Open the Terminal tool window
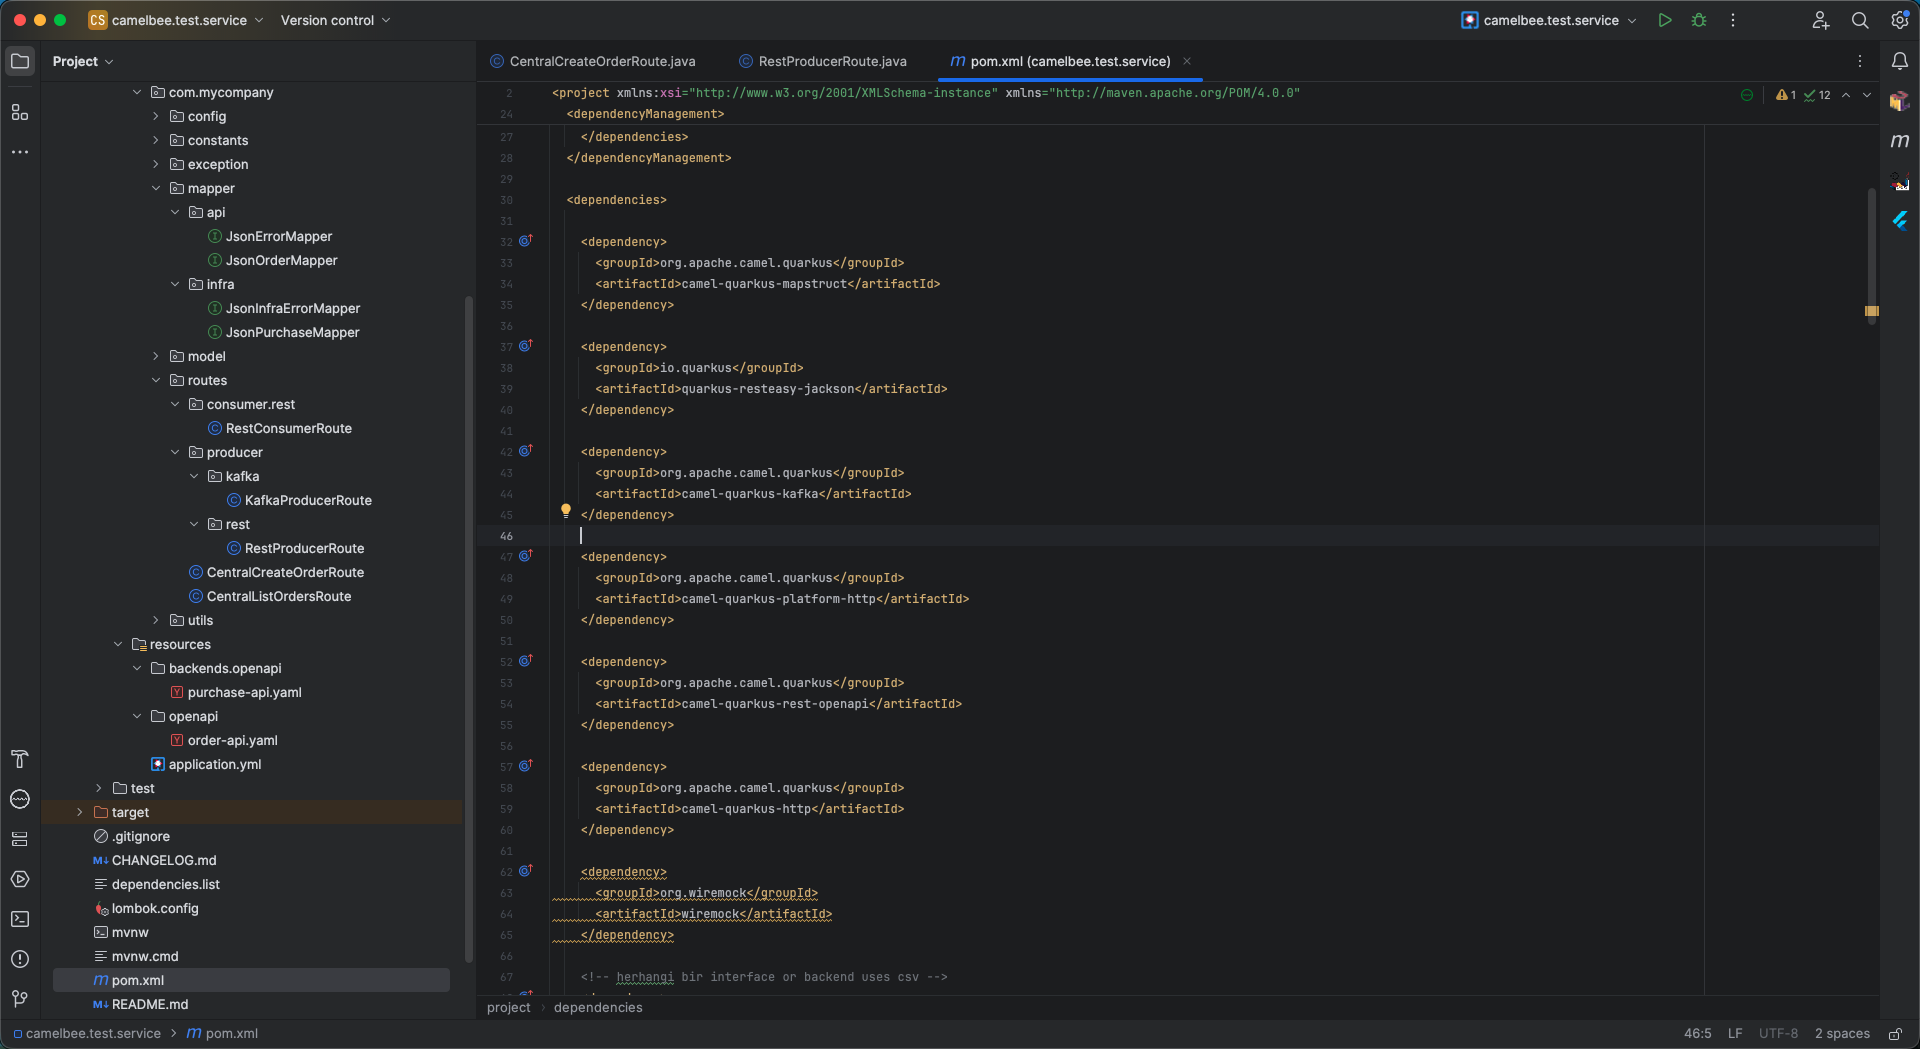The width and height of the screenshot is (1920, 1049). (x=20, y=919)
